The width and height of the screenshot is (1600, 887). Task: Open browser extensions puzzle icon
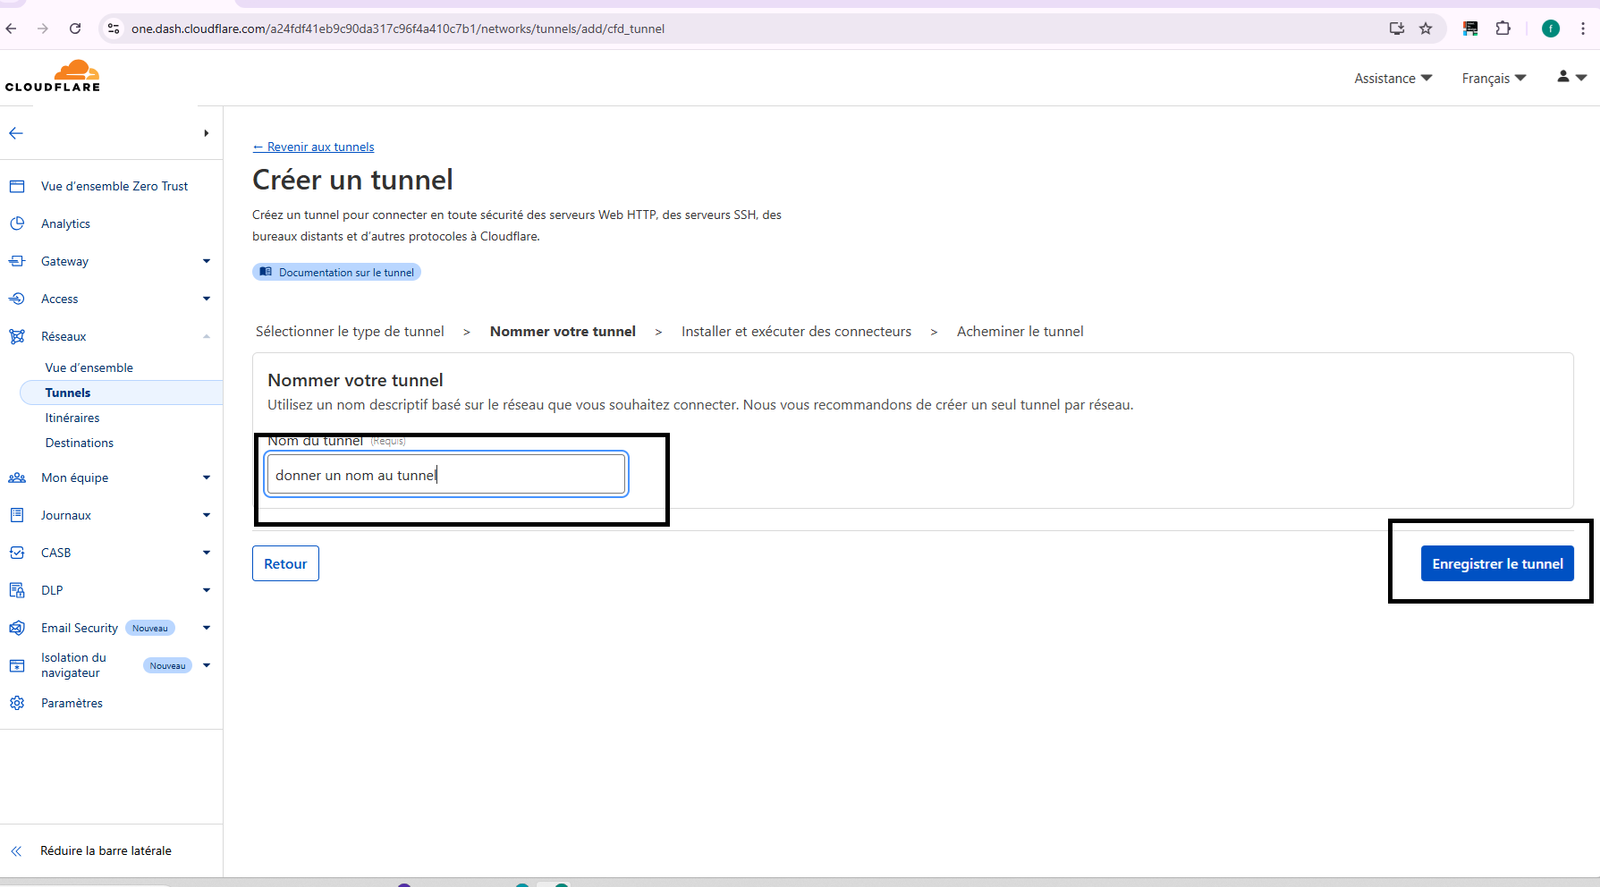click(1503, 29)
